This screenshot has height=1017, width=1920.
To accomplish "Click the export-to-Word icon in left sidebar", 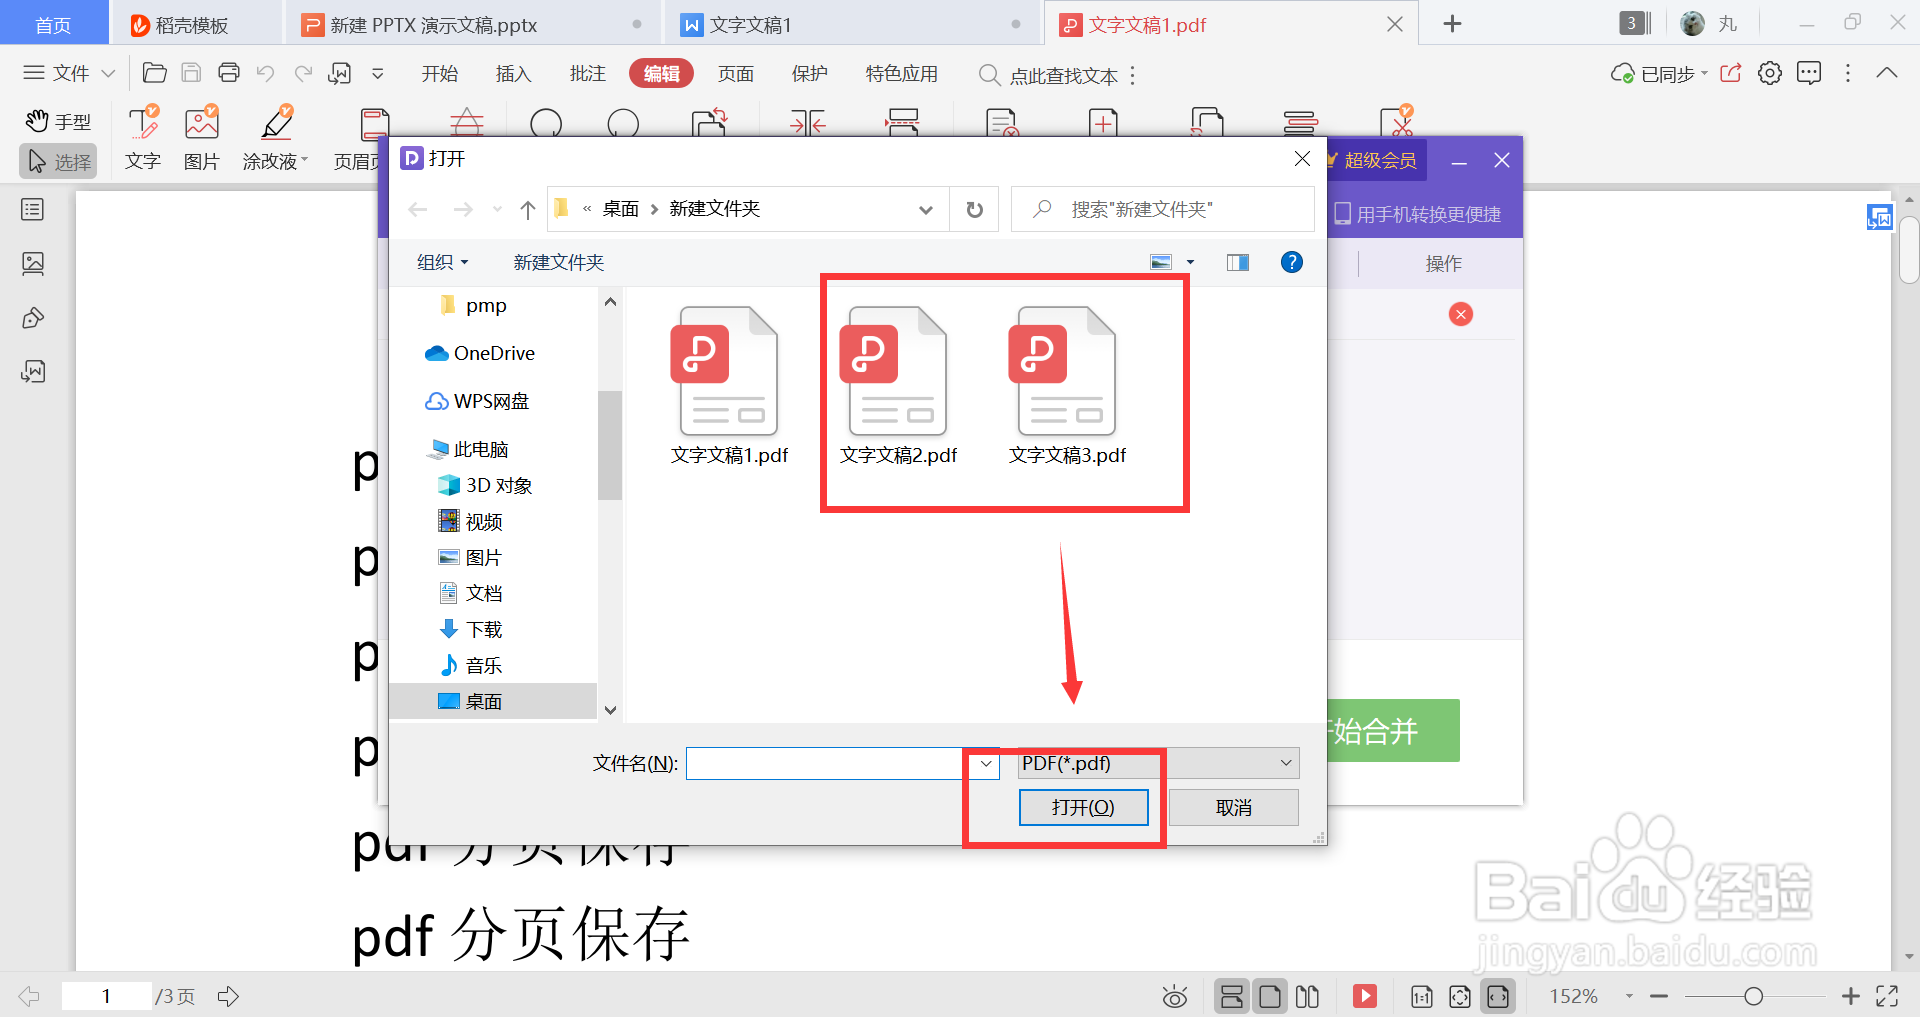I will tap(33, 371).
